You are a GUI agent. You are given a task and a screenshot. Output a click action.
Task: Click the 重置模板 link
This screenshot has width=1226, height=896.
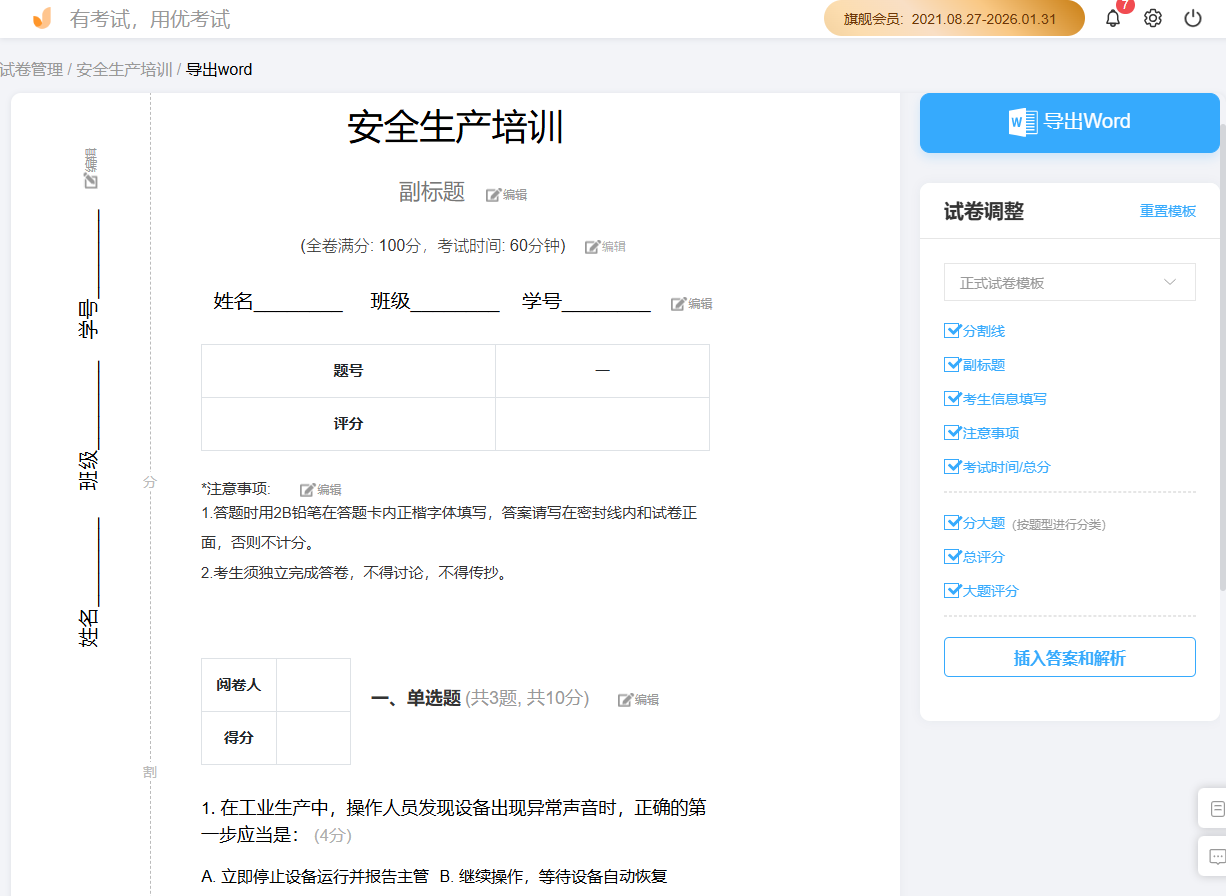[1167, 211]
